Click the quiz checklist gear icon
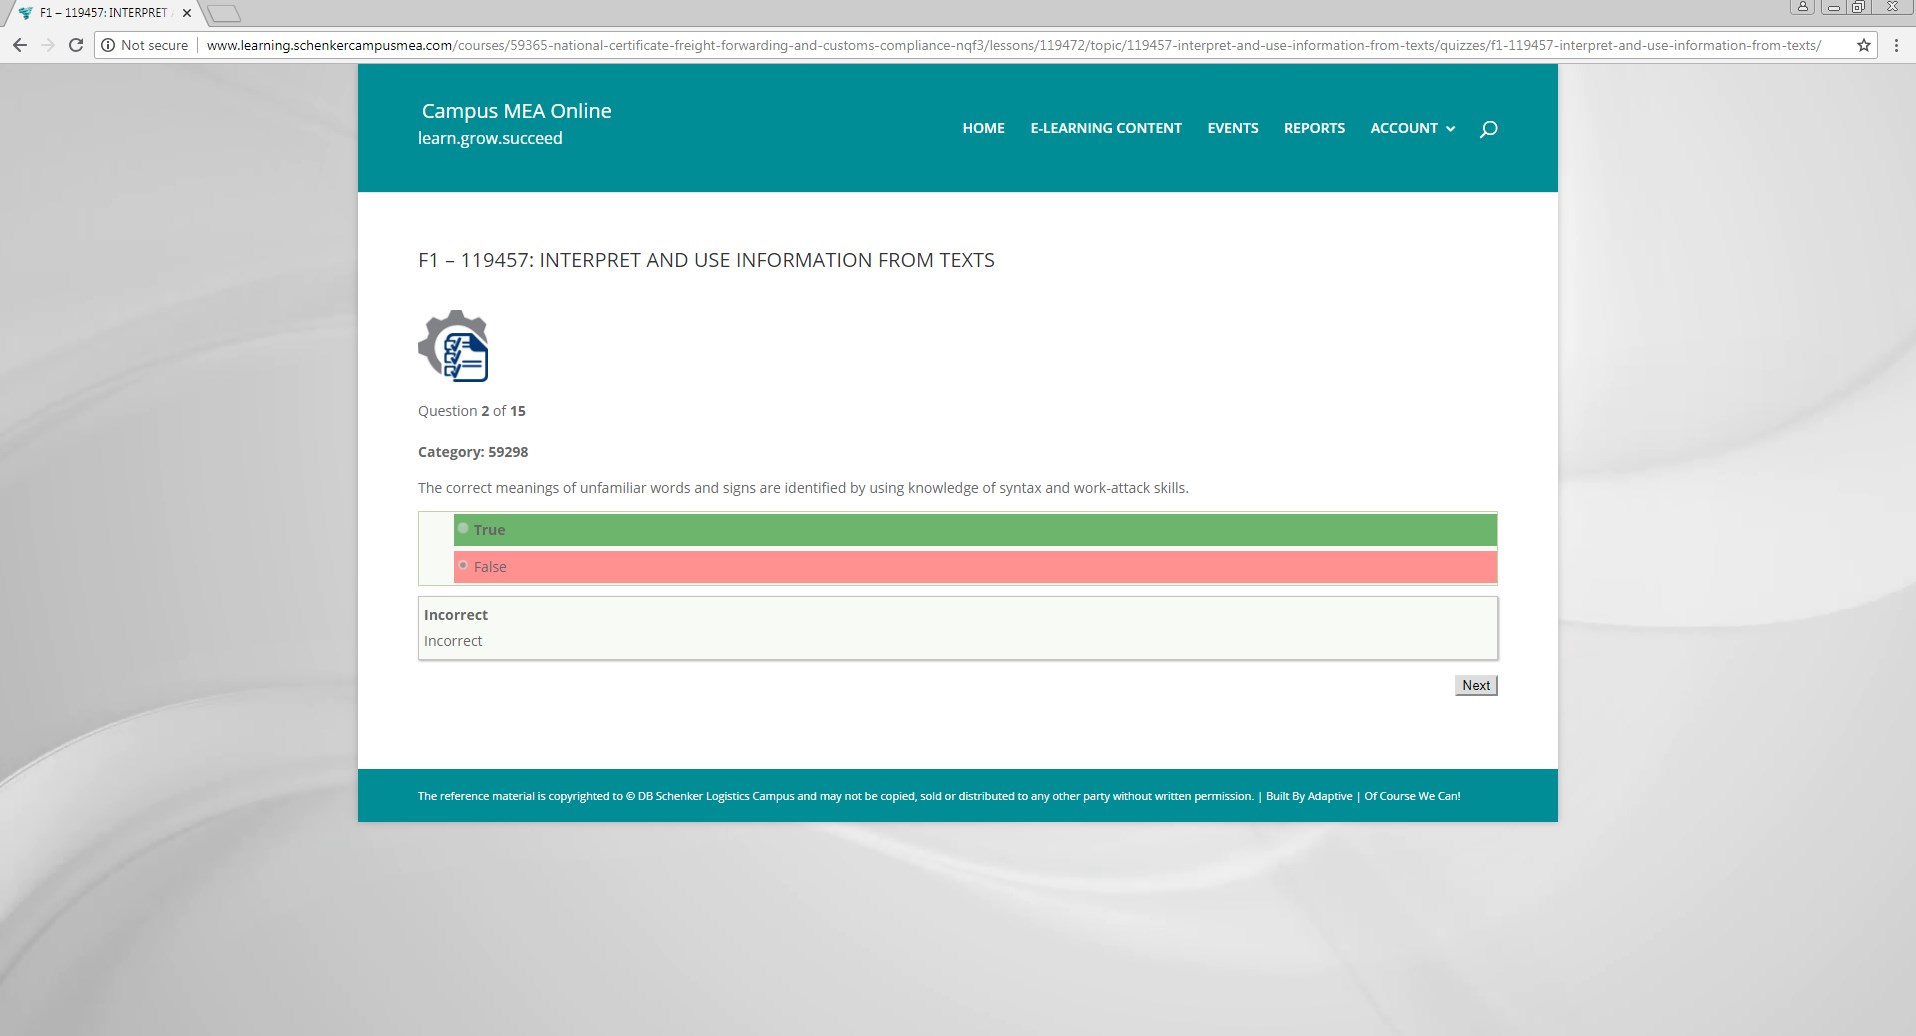Image resolution: width=1916 pixels, height=1036 pixels. coord(453,346)
